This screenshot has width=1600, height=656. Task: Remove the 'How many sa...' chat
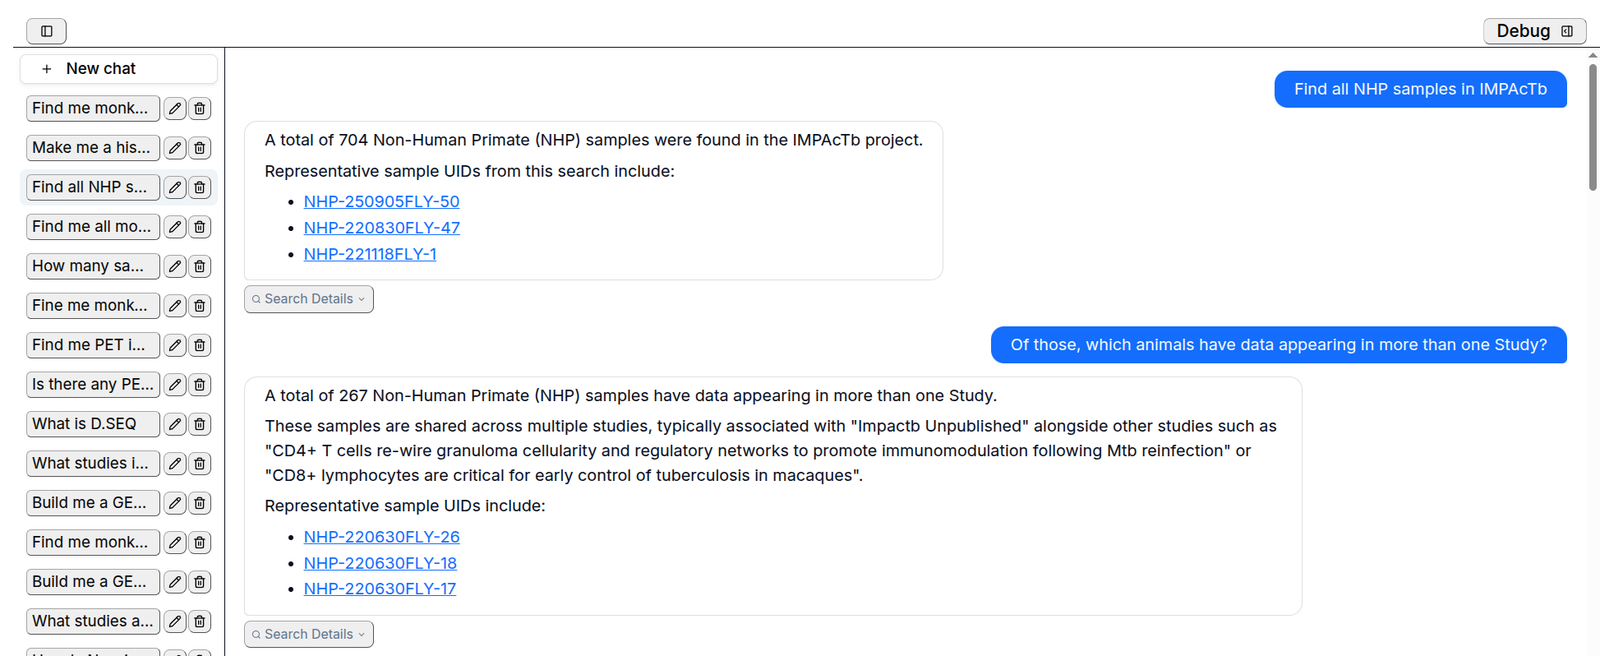point(200,266)
